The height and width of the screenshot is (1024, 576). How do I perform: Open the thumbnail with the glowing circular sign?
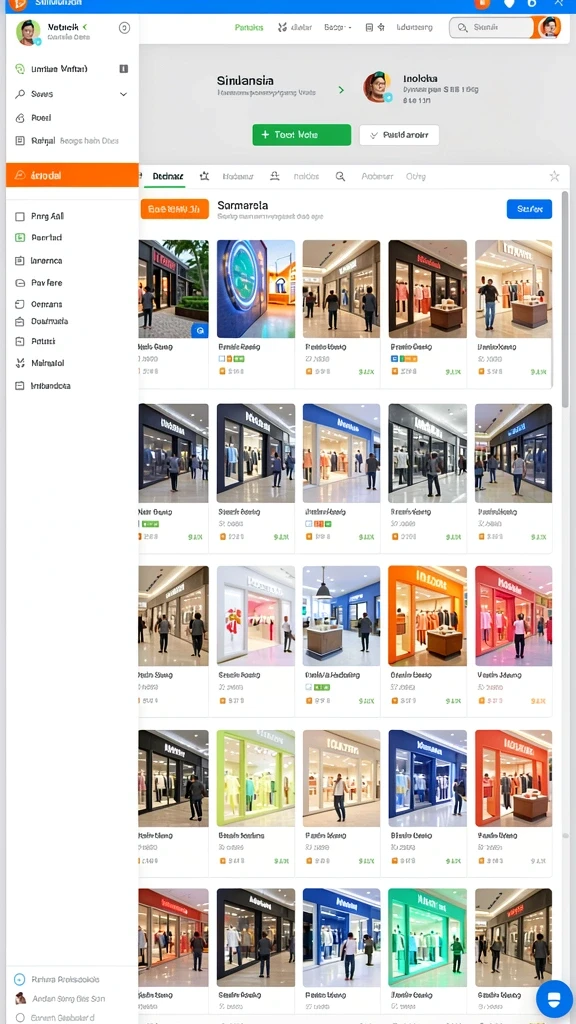click(x=256, y=289)
